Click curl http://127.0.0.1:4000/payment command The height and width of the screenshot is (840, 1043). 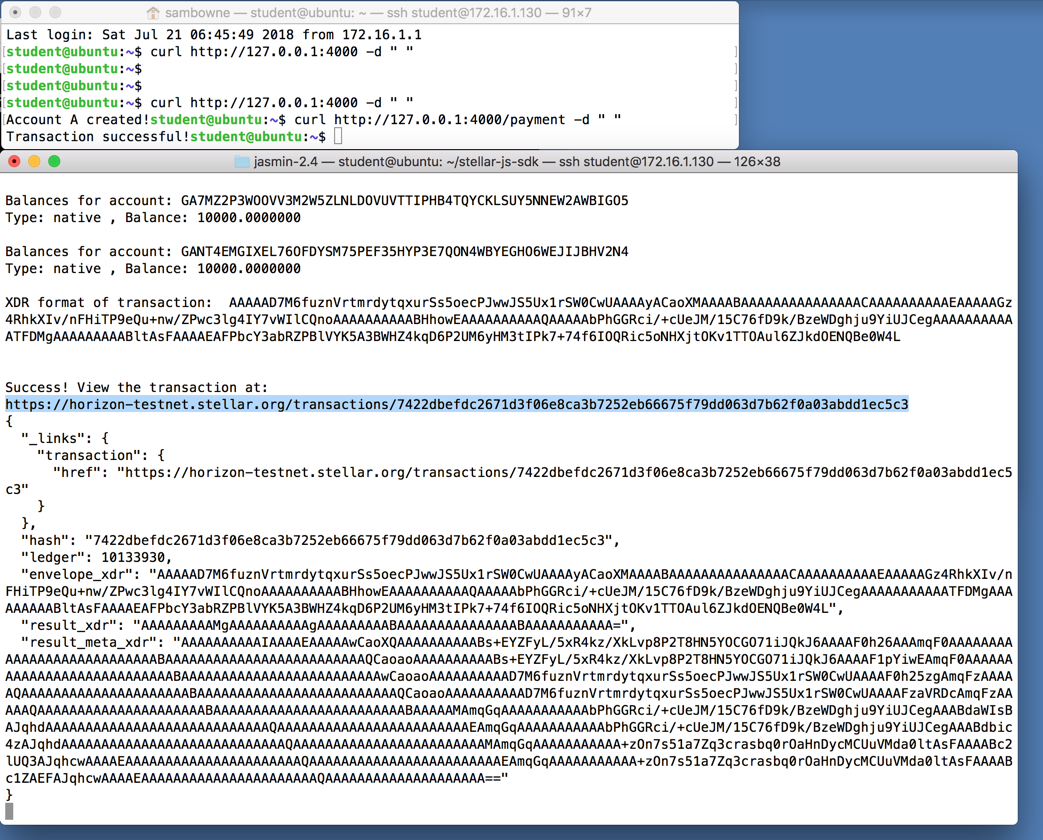click(458, 120)
